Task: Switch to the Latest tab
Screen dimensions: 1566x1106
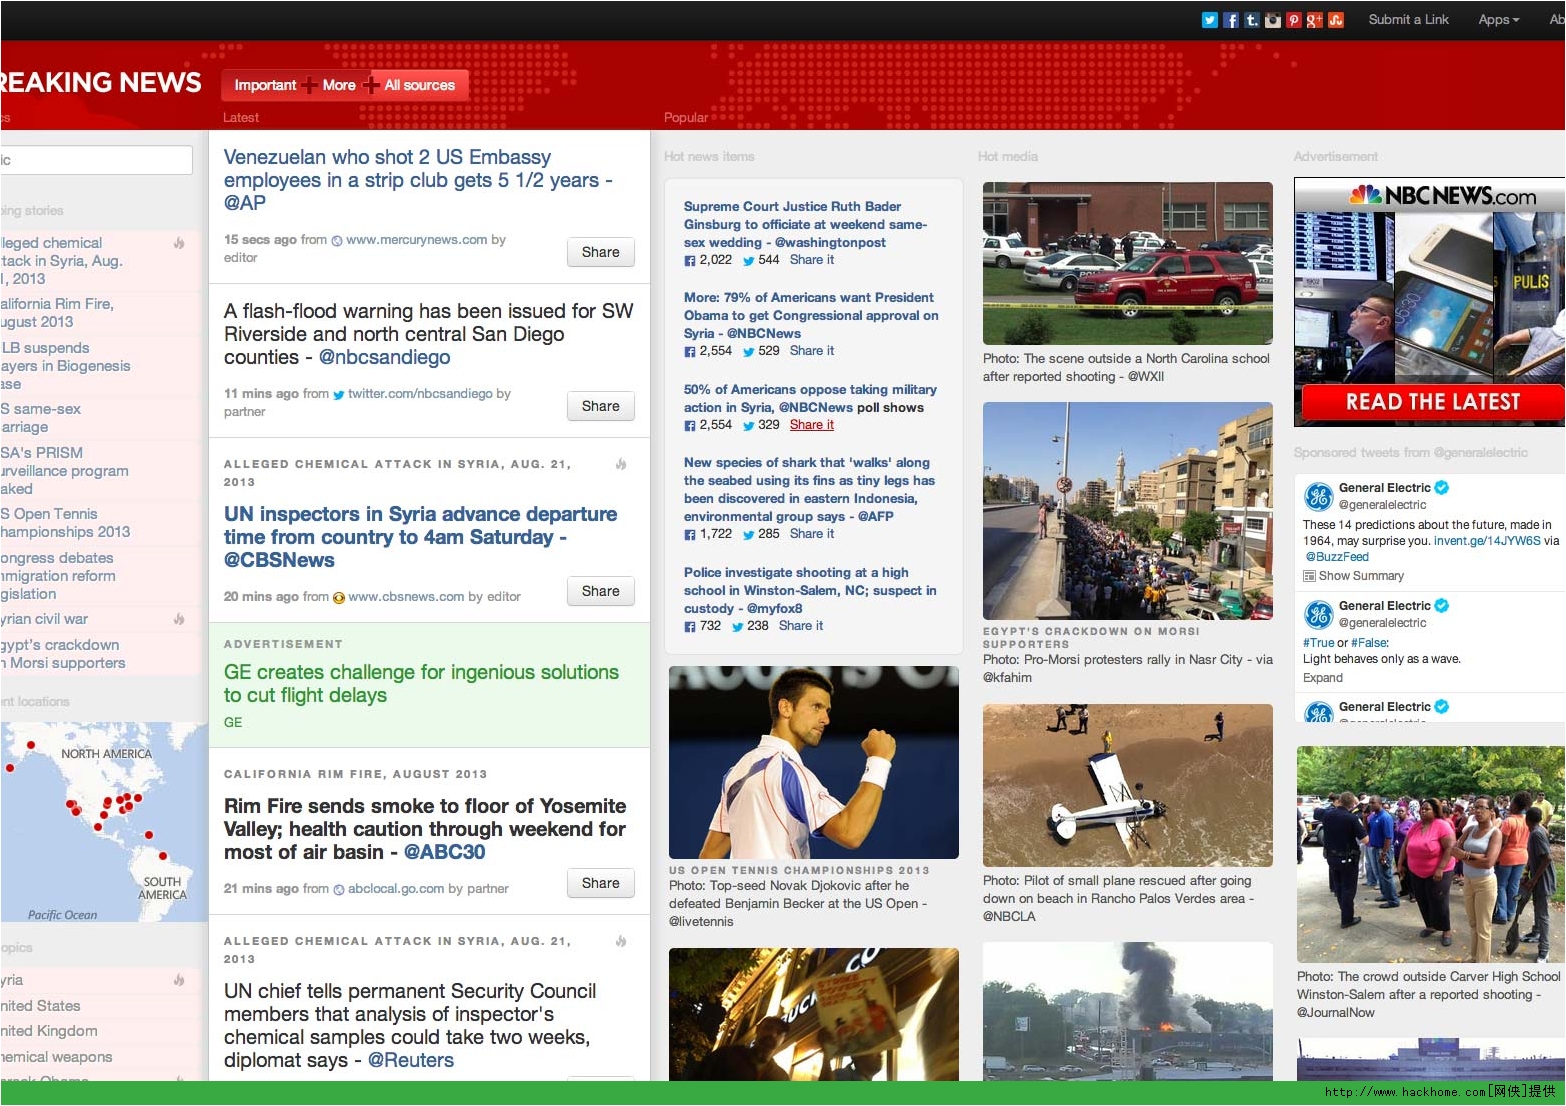Action: tap(241, 117)
